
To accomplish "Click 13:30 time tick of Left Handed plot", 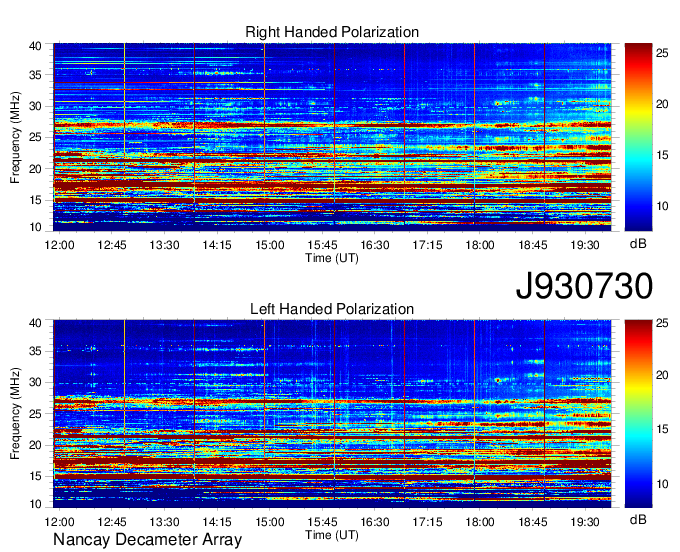I will click(x=164, y=522).
